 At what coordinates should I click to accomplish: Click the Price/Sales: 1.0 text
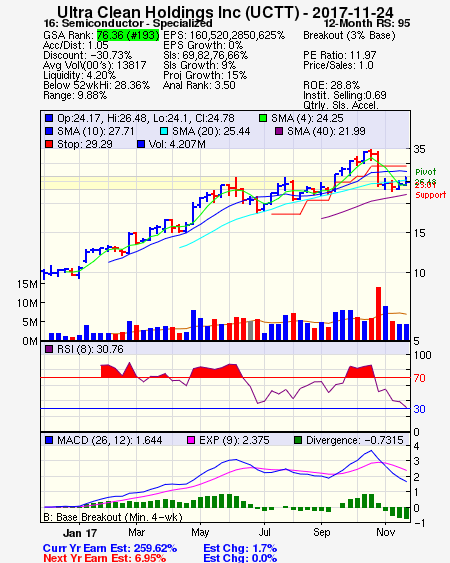[338, 65]
